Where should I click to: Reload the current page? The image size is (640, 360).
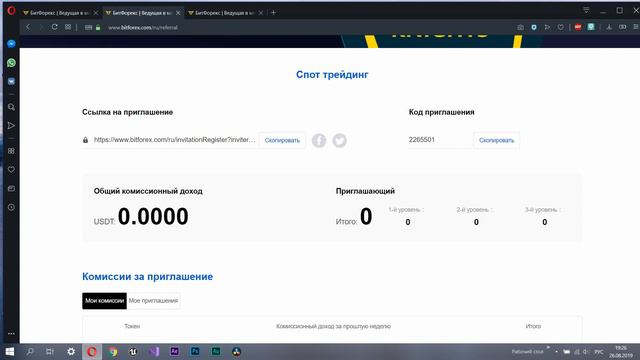tap(54, 27)
